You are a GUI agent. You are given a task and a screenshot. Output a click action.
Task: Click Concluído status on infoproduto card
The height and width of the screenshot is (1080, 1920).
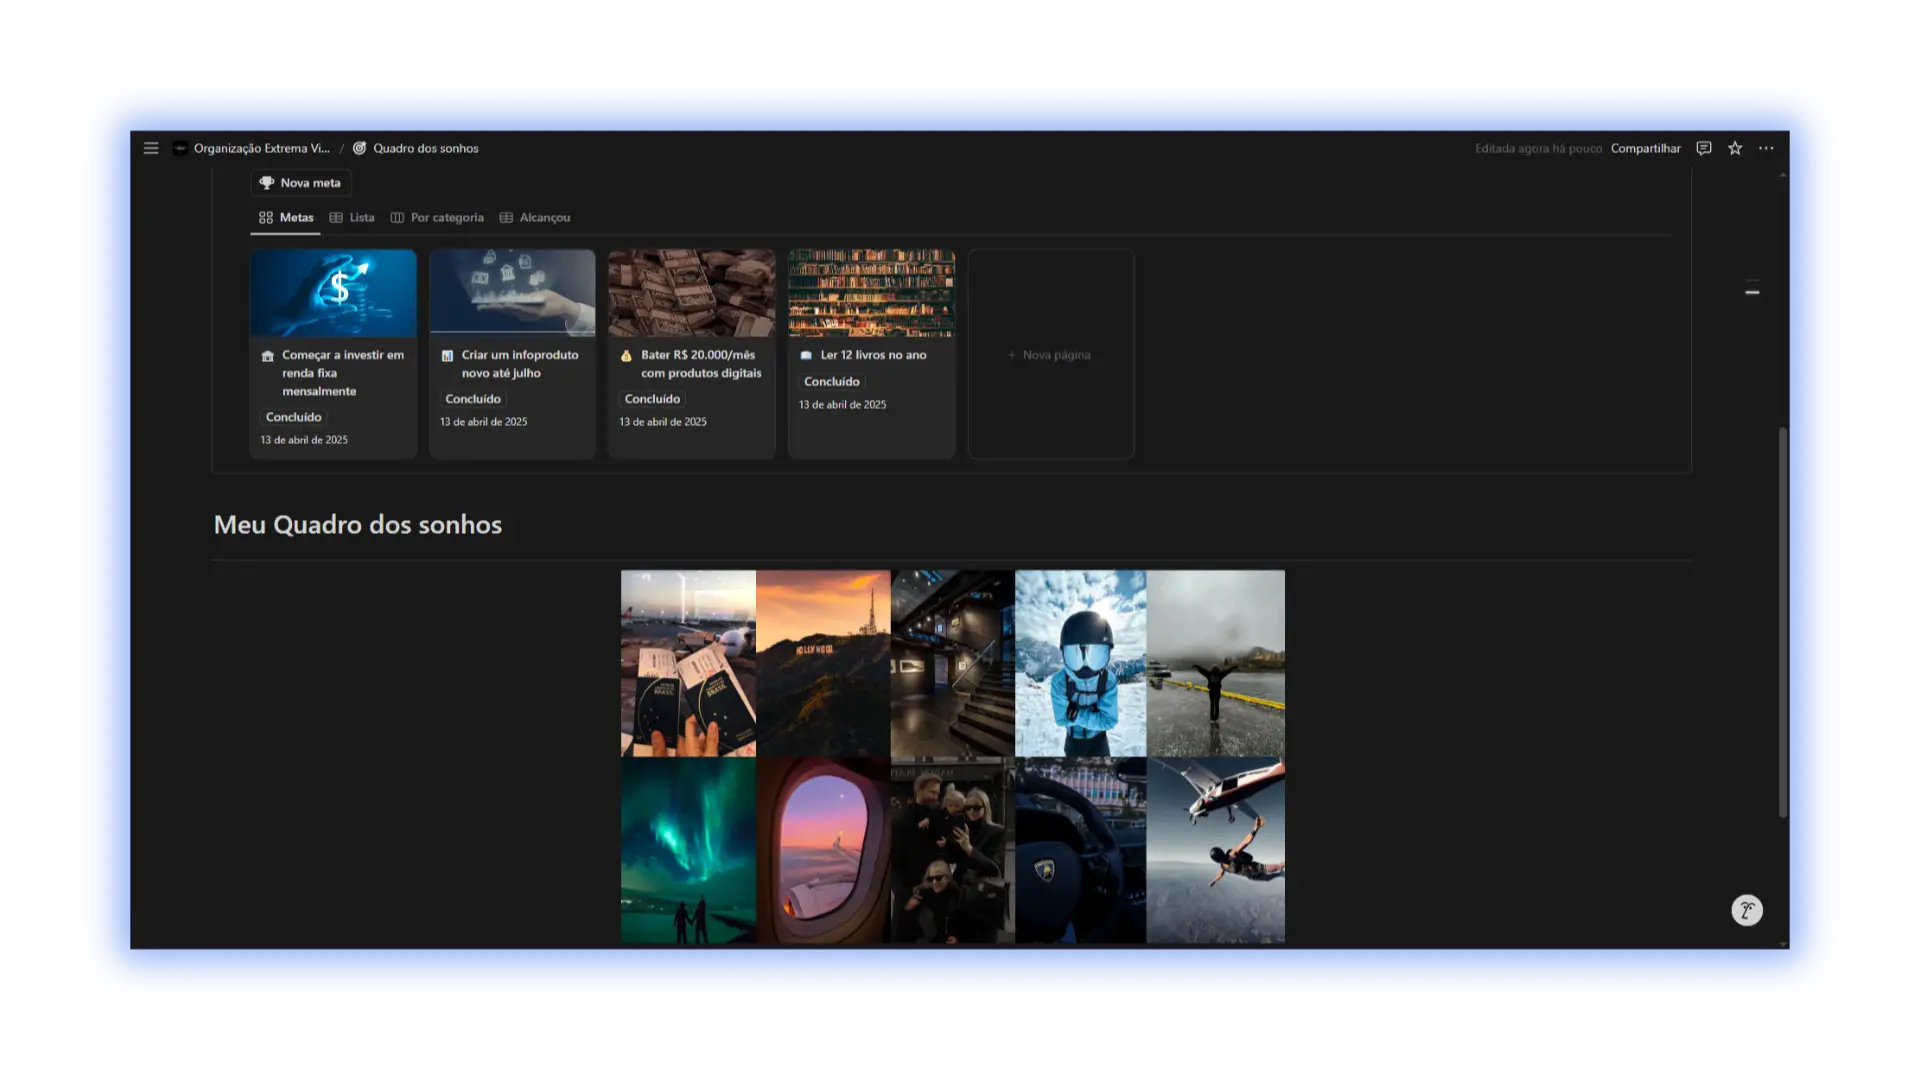[x=473, y=399]
